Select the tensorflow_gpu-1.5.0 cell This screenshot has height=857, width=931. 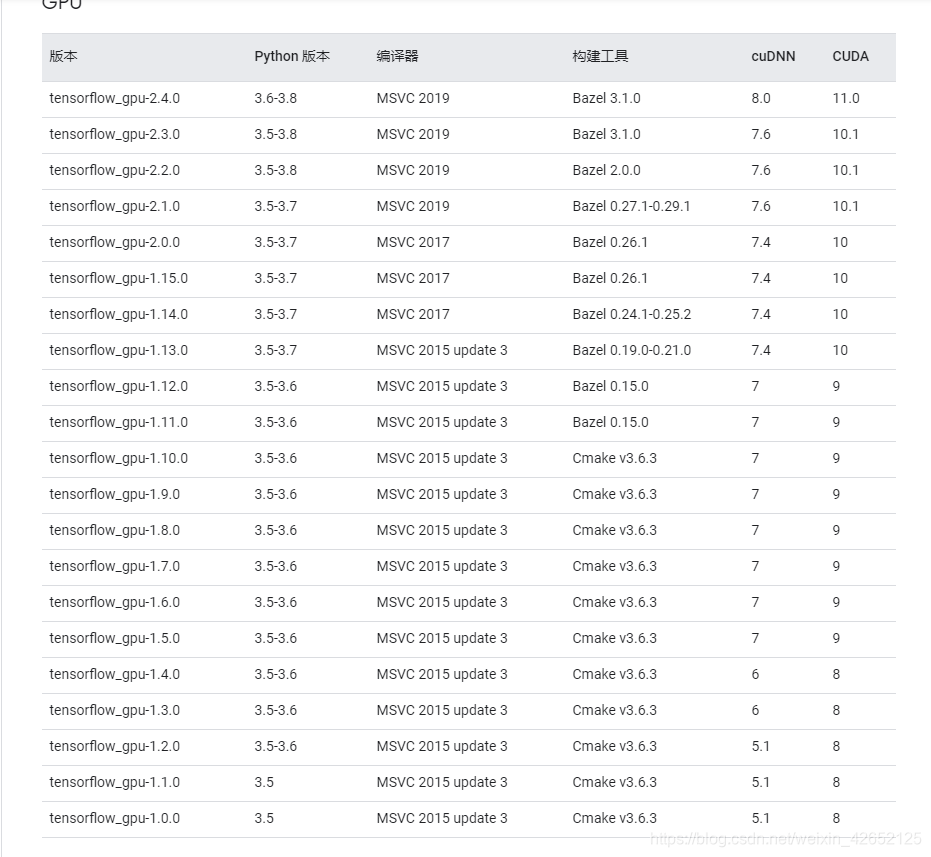[115, 638]
